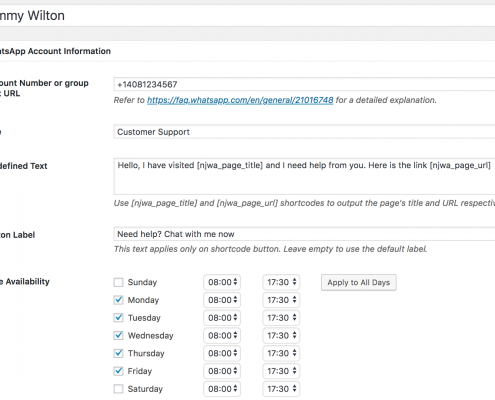Viewport: 495px width, 400px height.
Task: Open Sunday end time 17:30 dropdown
Action: (x=281, y=282)
